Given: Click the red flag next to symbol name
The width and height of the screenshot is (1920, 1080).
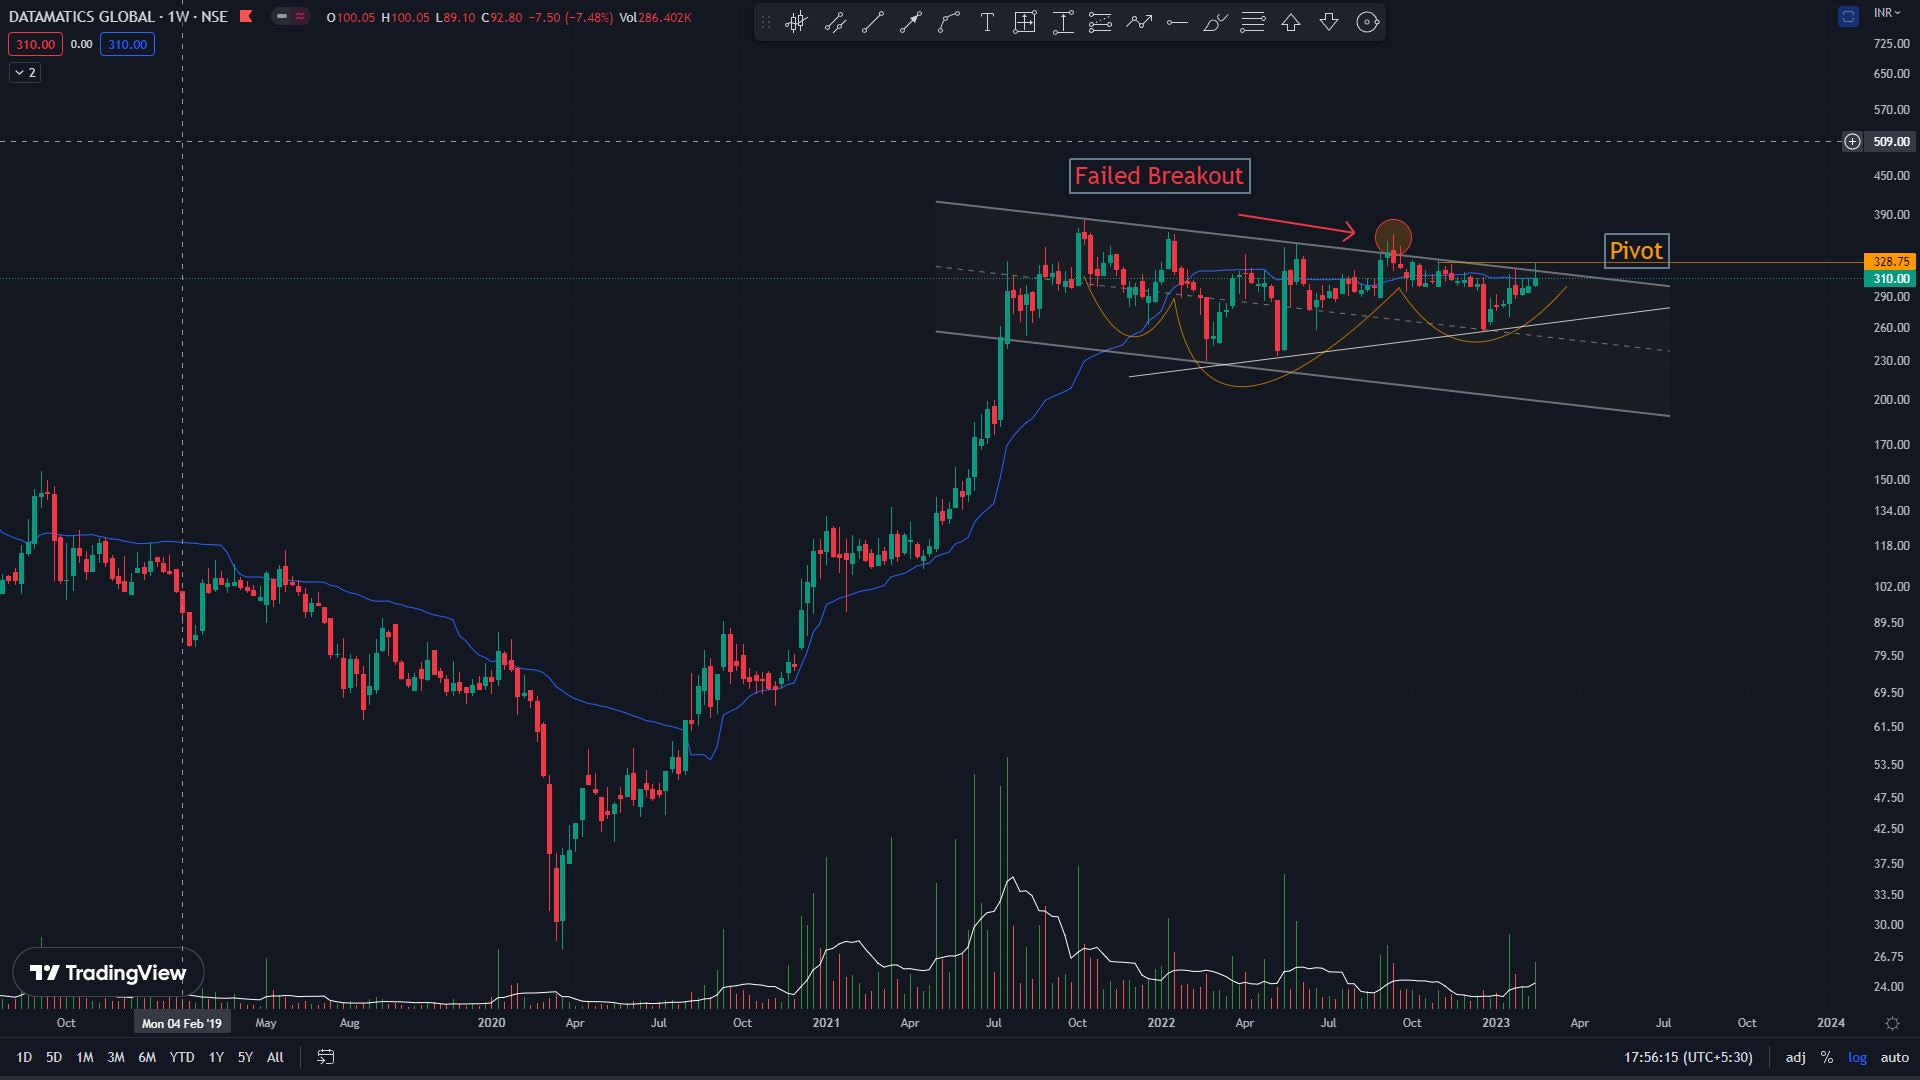Looking at the screenshot, I should [246, 16].
